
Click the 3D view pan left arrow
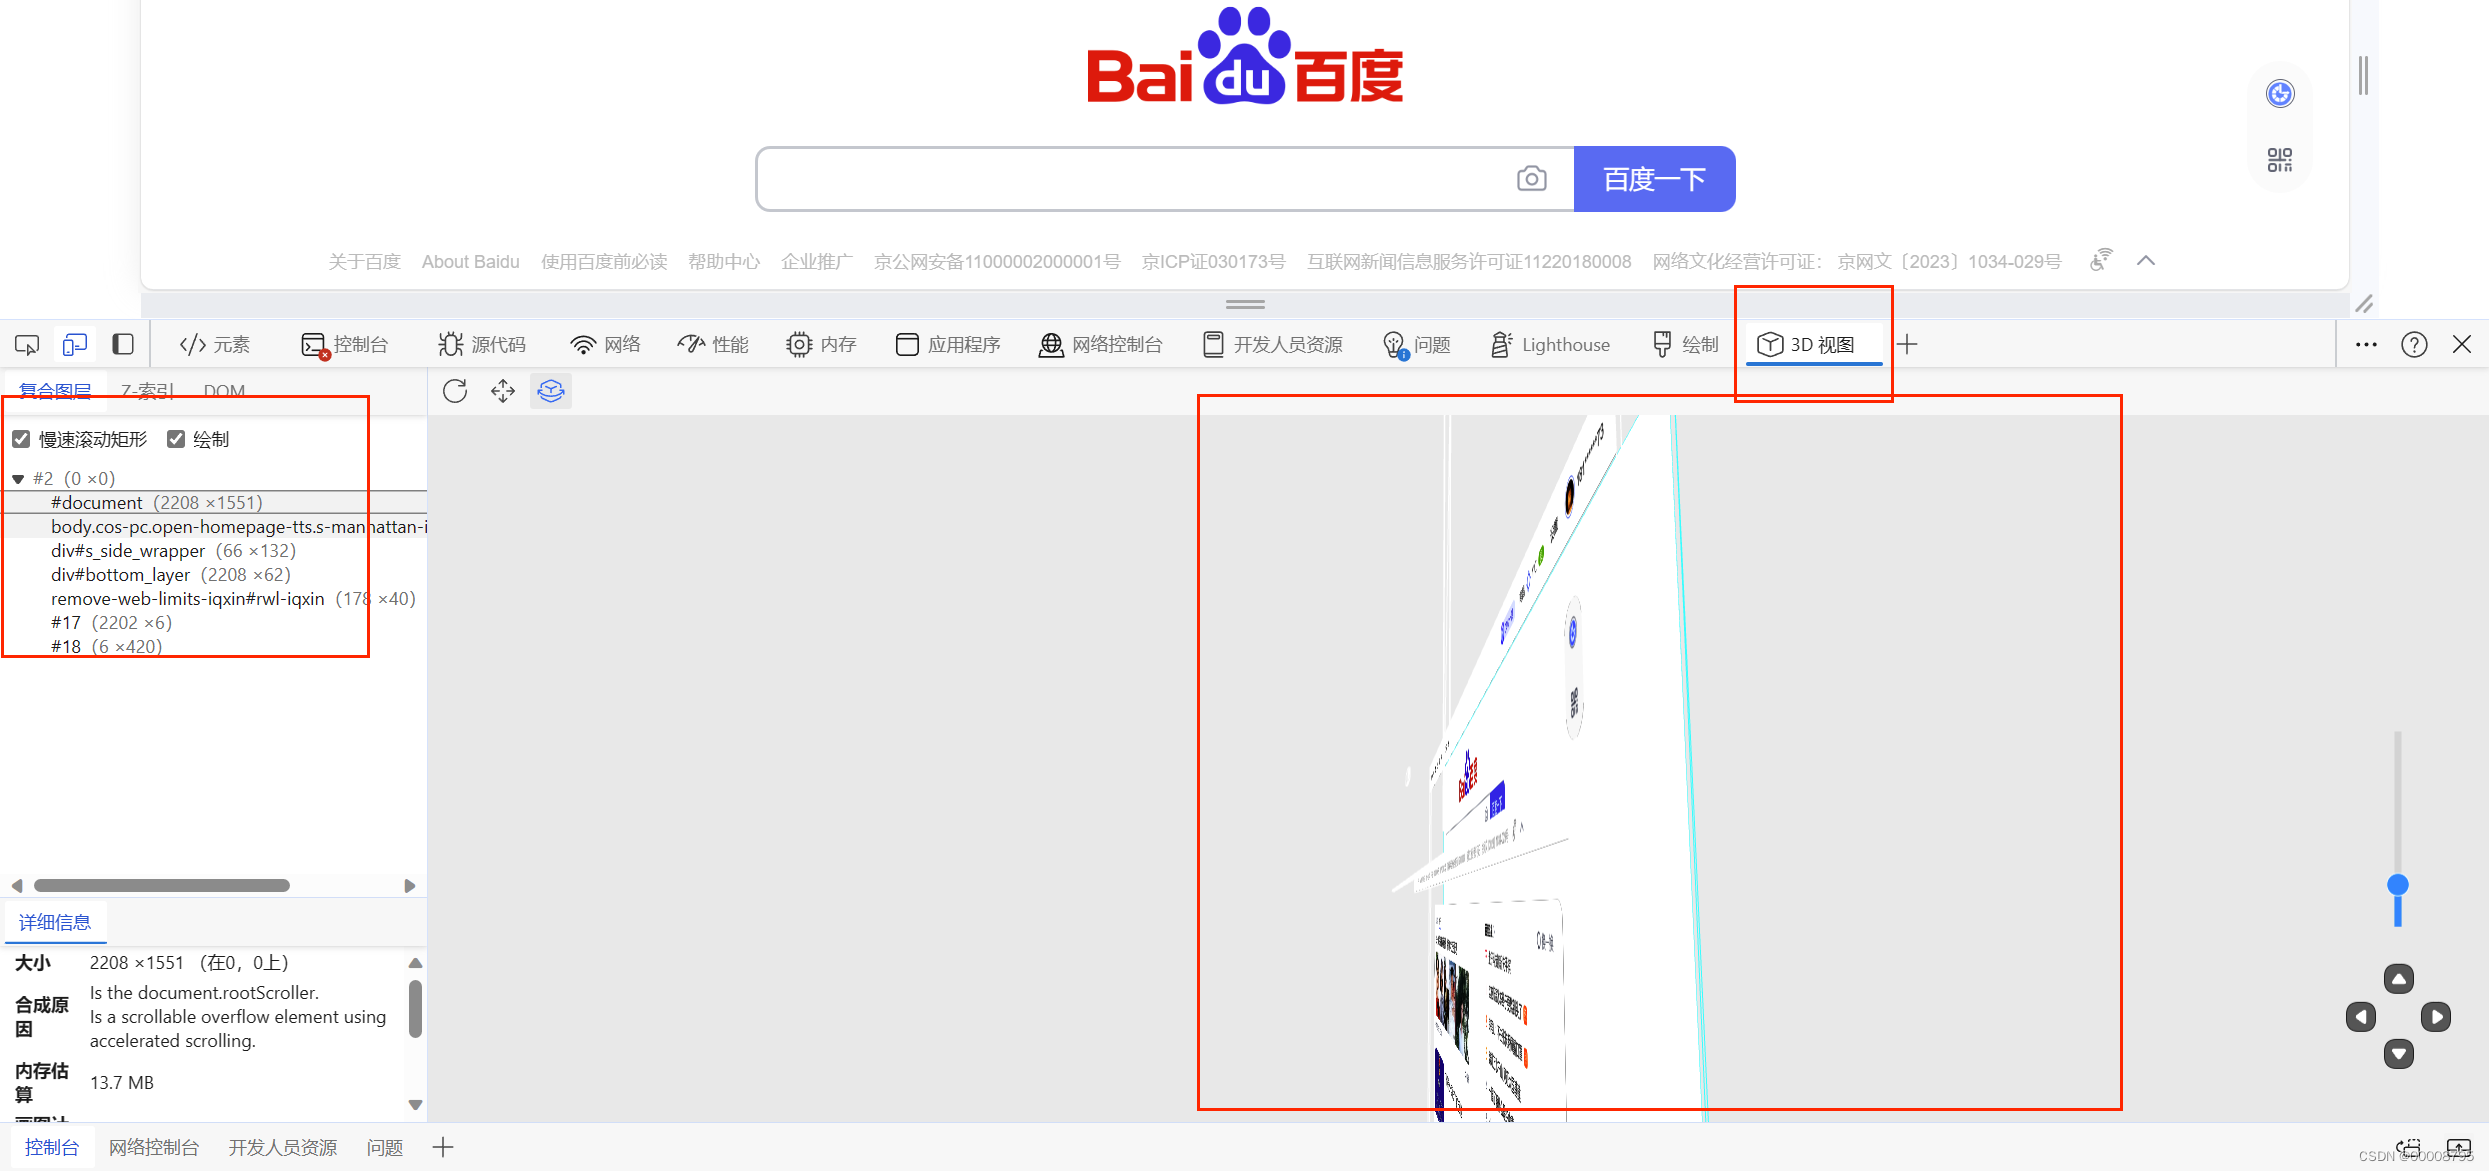[x=2361, y=1017]
